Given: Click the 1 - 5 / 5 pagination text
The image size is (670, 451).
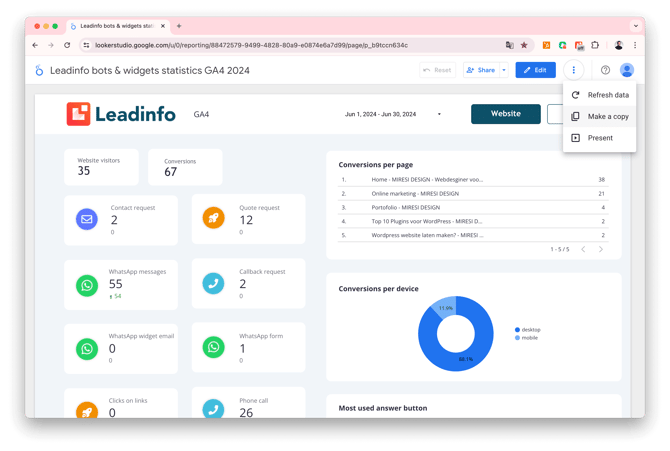Looking at the screenshot, I should pyautogui.click(x=560, y=249).
